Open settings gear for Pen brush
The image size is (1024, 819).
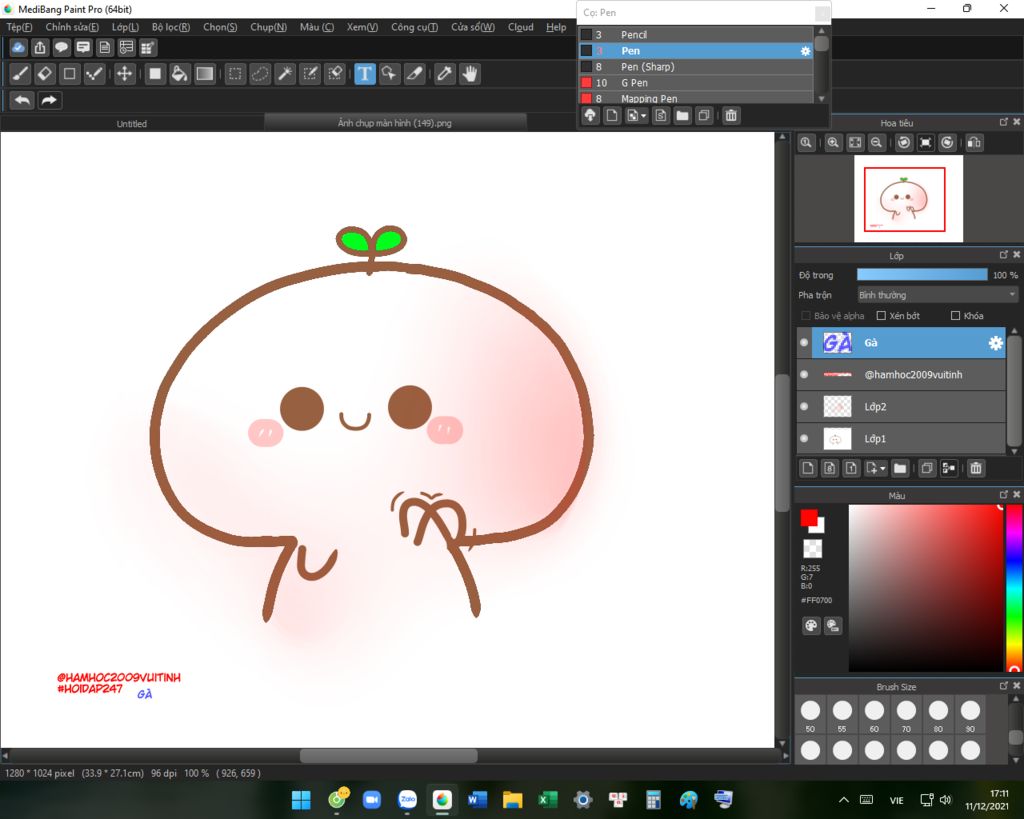805,51
